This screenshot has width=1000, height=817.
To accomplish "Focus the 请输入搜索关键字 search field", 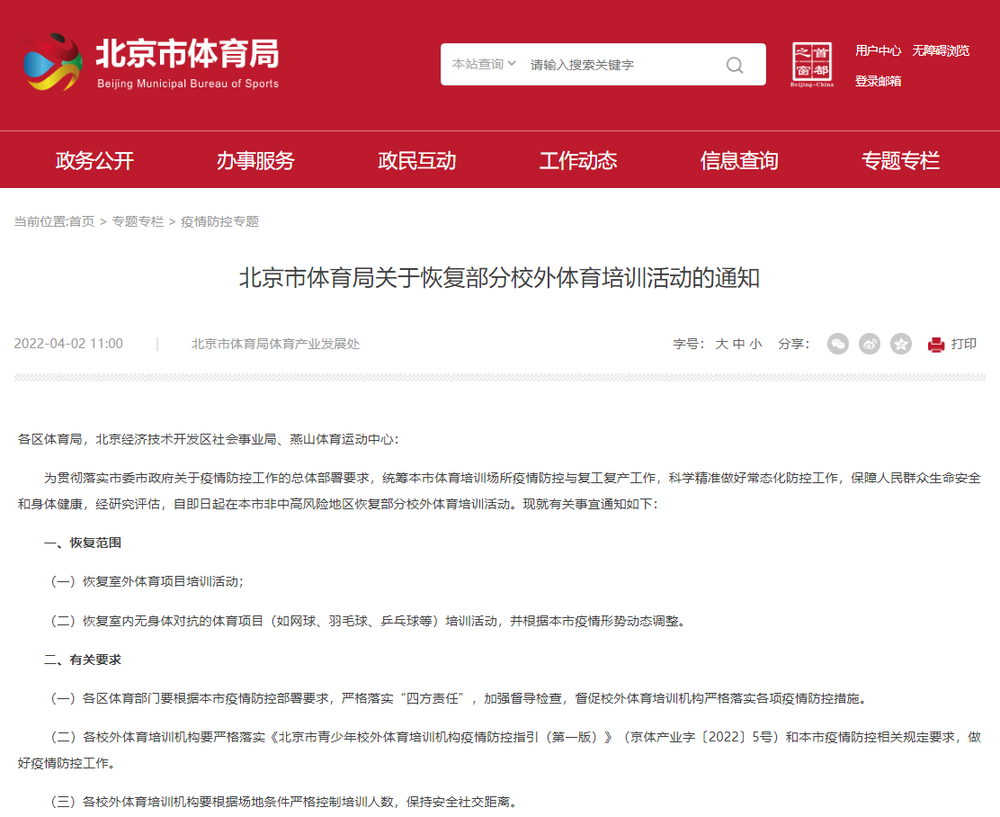I will tap(620, 65).
